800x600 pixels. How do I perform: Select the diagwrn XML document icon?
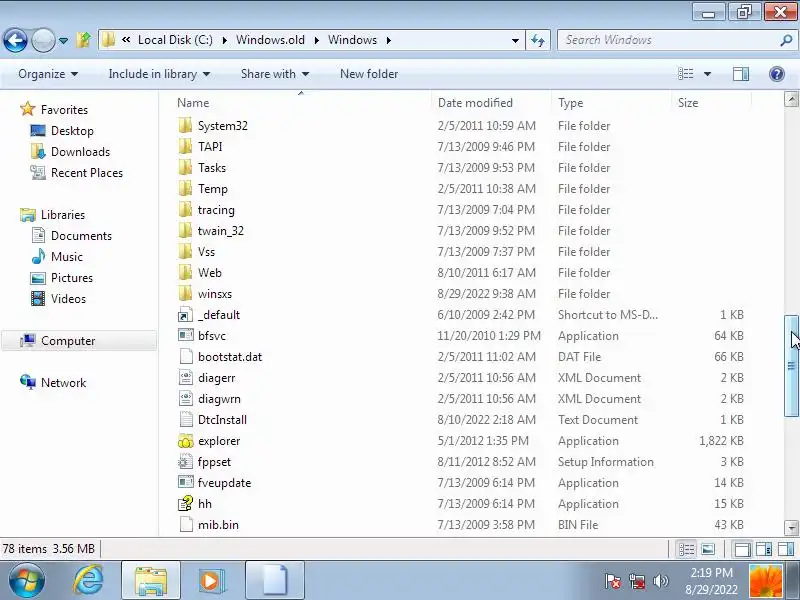186,398
